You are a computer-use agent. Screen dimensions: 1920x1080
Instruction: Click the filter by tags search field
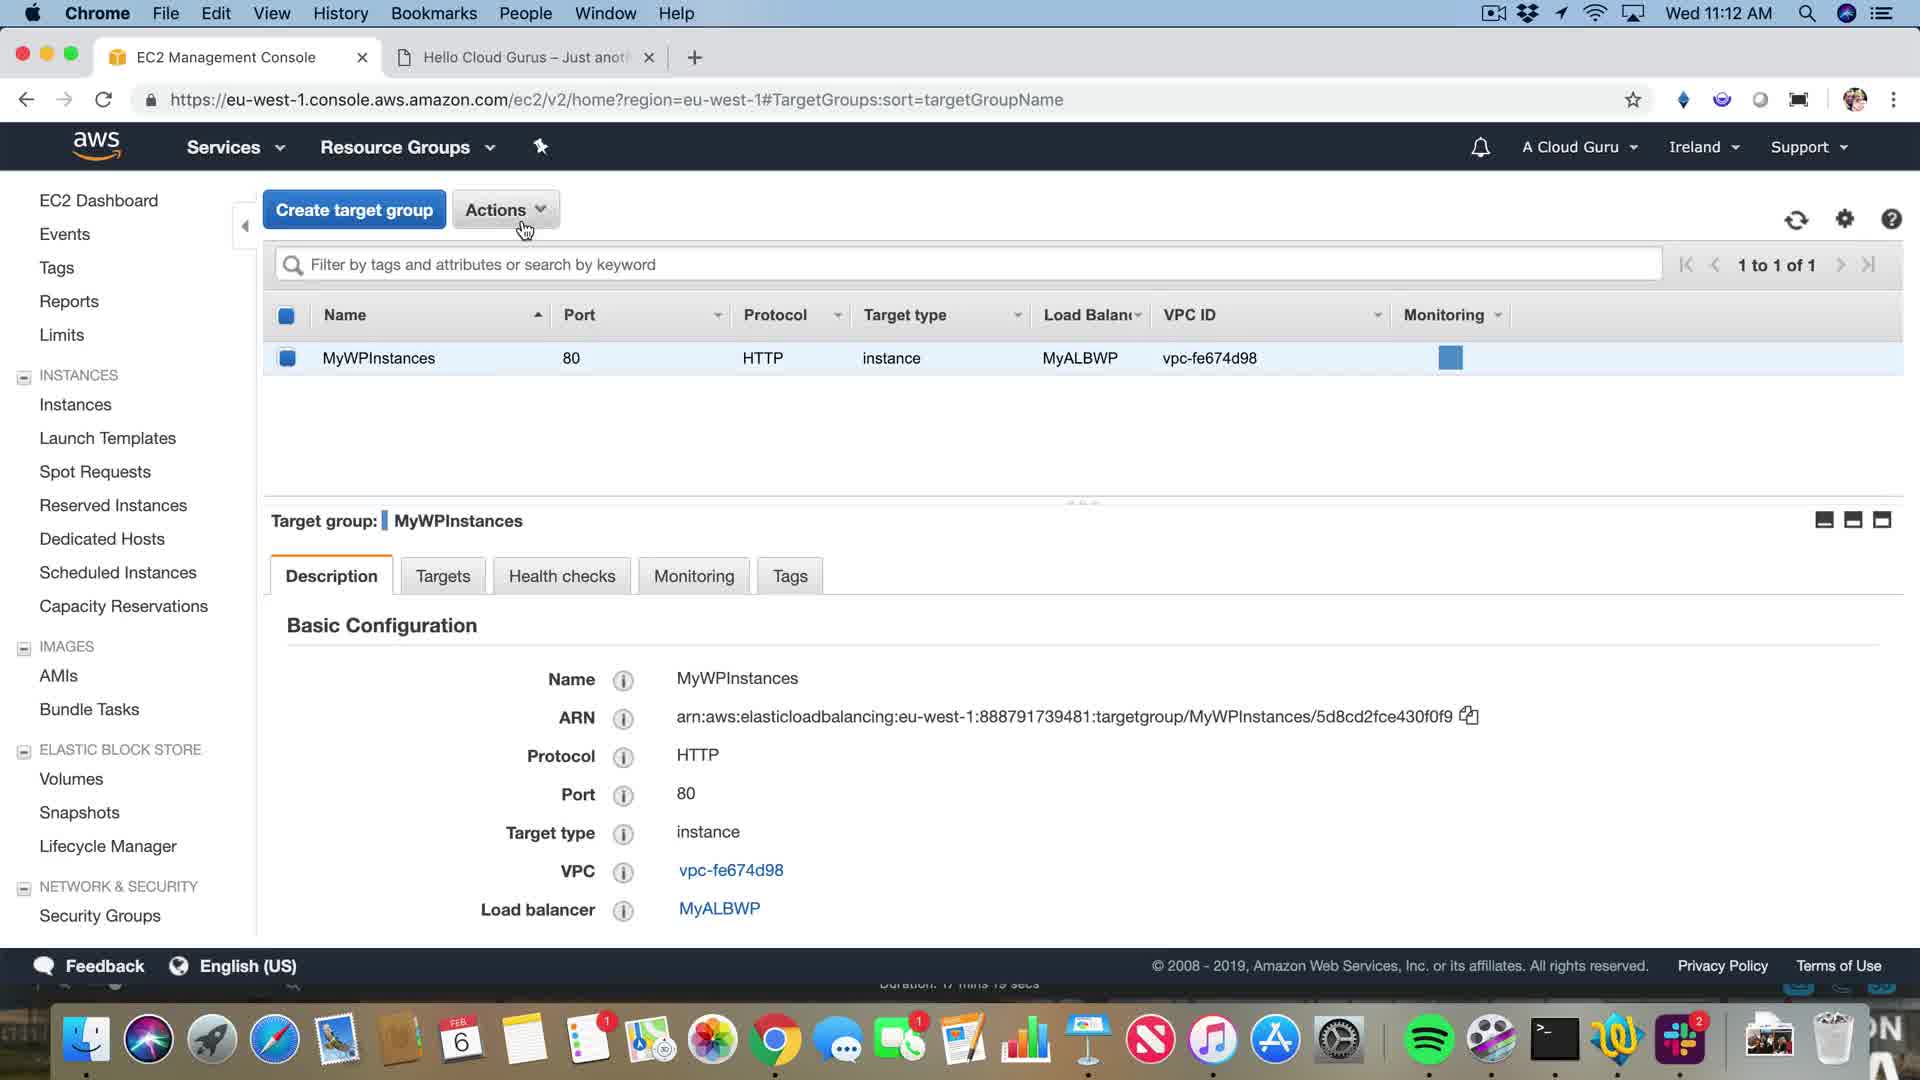[x=968, y=265]
